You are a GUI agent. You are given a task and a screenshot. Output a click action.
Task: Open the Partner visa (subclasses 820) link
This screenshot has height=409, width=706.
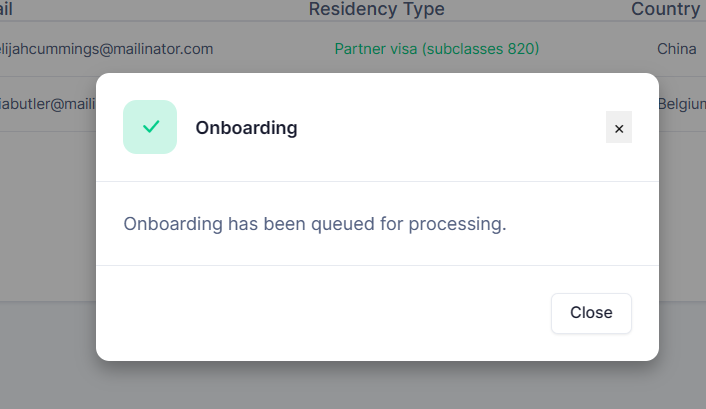tap(437, 49)
